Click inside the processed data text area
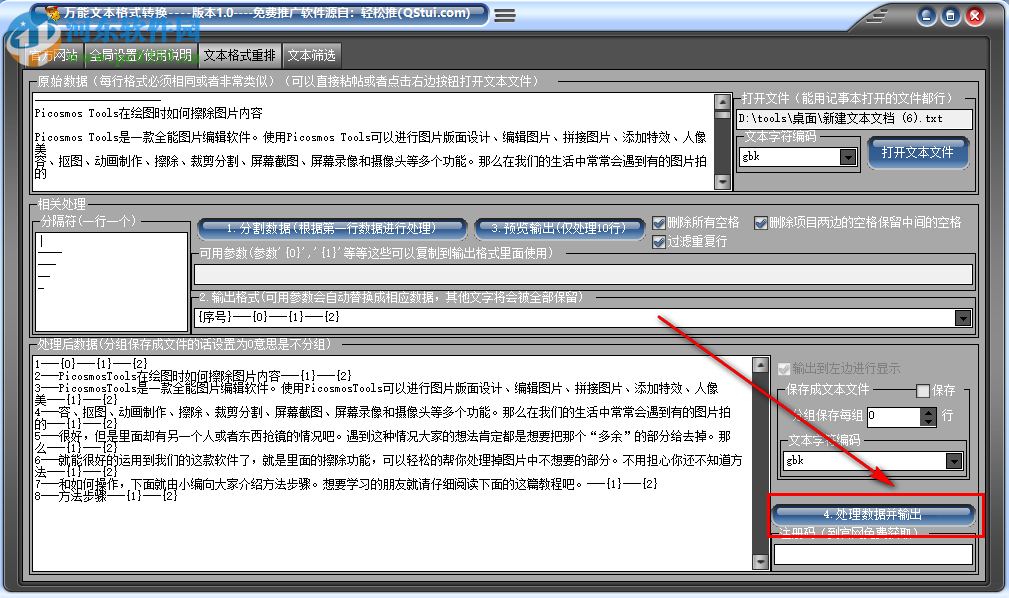Image resolution: width=1009 pixels, height=598 pixels. click(x=391, y=463)
